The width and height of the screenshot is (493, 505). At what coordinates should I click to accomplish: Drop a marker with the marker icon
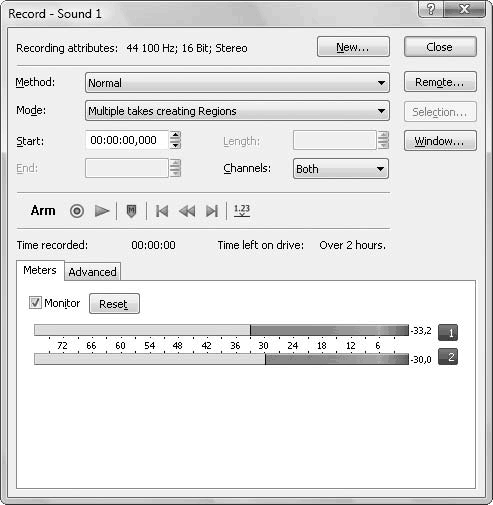coord(132,211)
